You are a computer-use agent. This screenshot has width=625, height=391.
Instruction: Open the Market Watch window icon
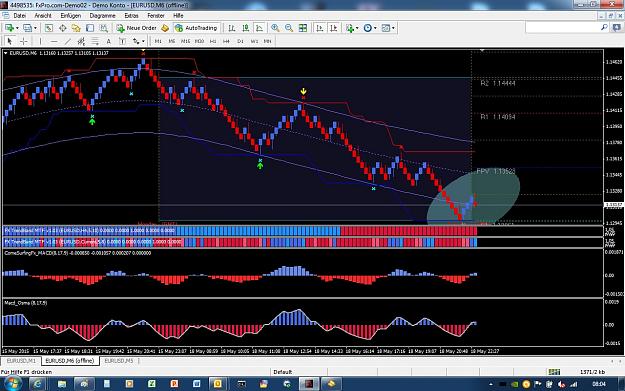pos(49,28)
